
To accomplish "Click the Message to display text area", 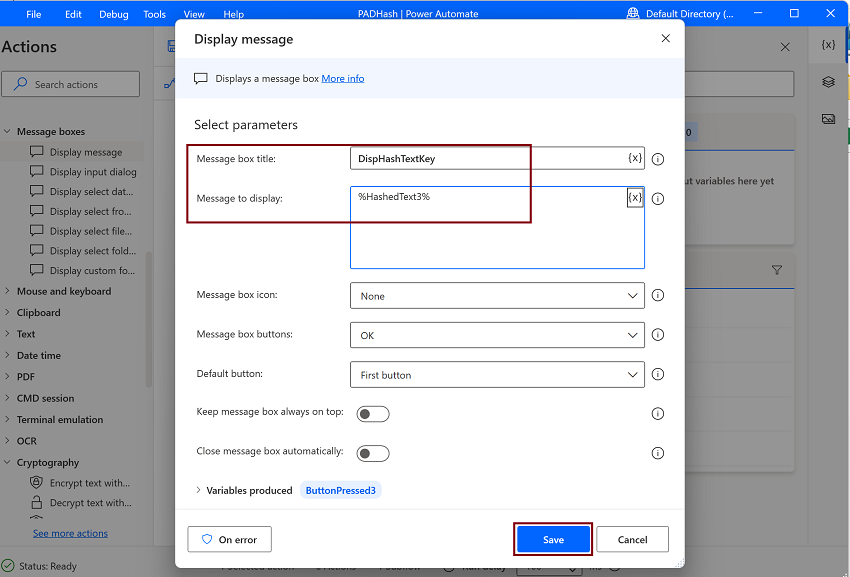I will click(490, 235).
